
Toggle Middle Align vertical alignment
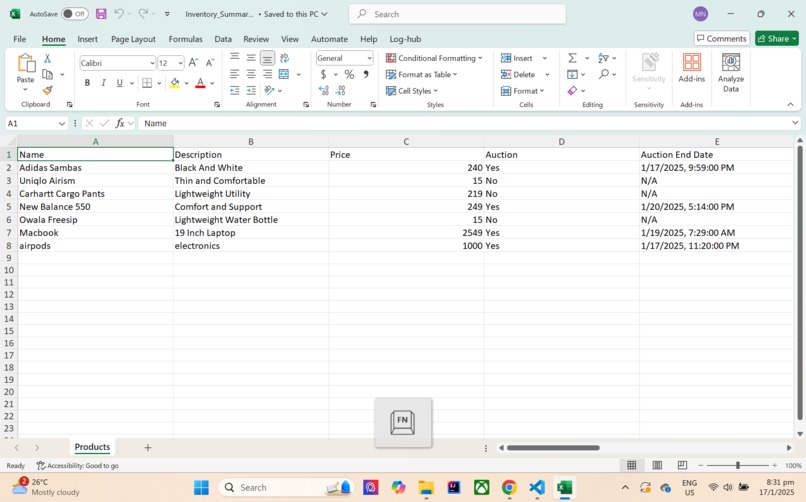click(x=251, y=58)
